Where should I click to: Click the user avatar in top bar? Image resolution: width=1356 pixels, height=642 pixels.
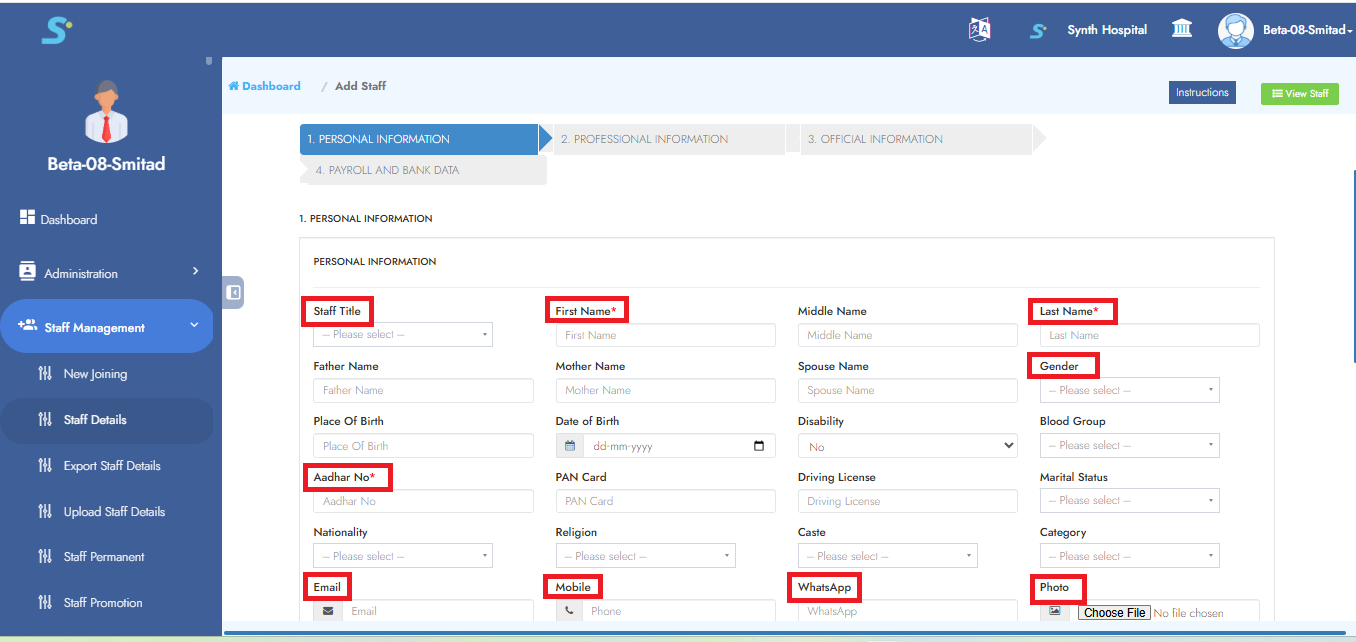coord(1235,30)
